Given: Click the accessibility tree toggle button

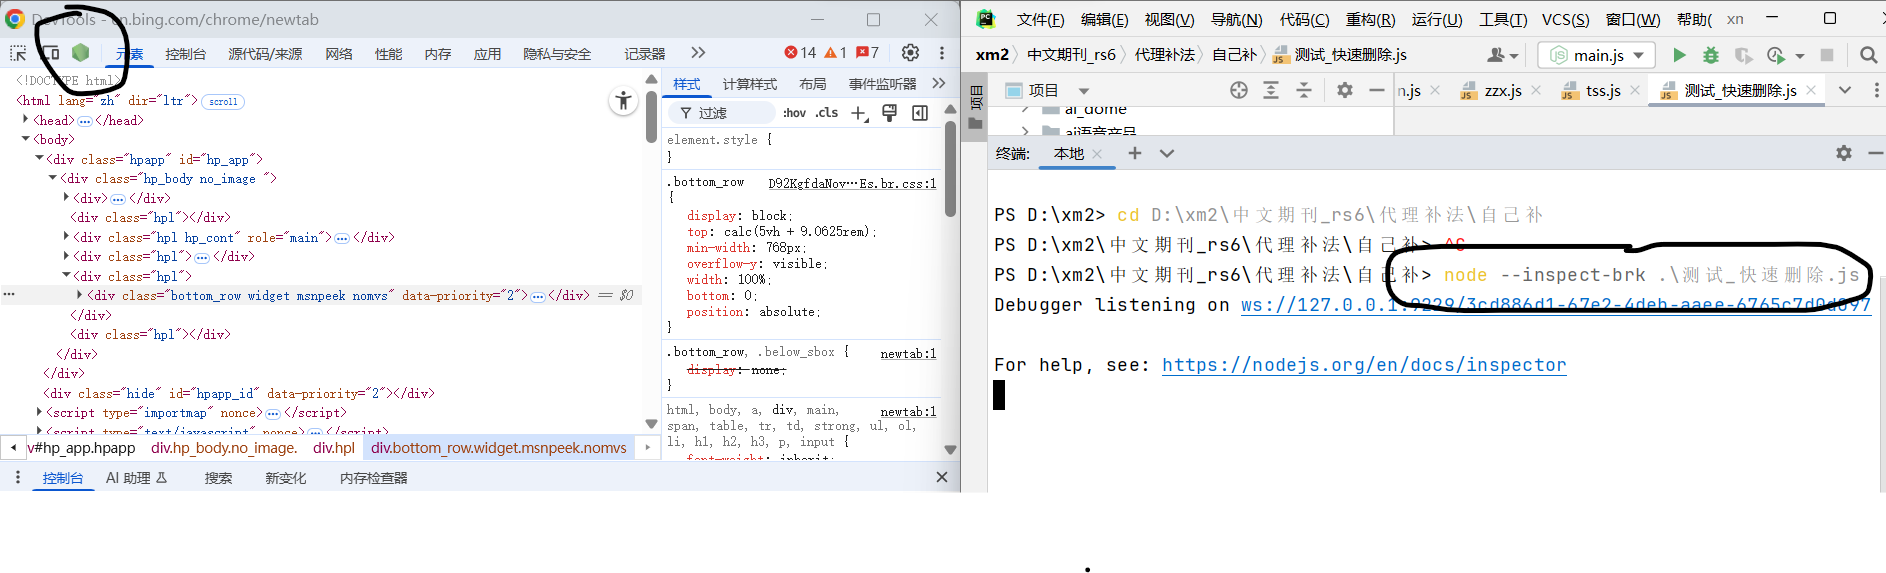Looking at the screenshot, I should click(623, 100).
